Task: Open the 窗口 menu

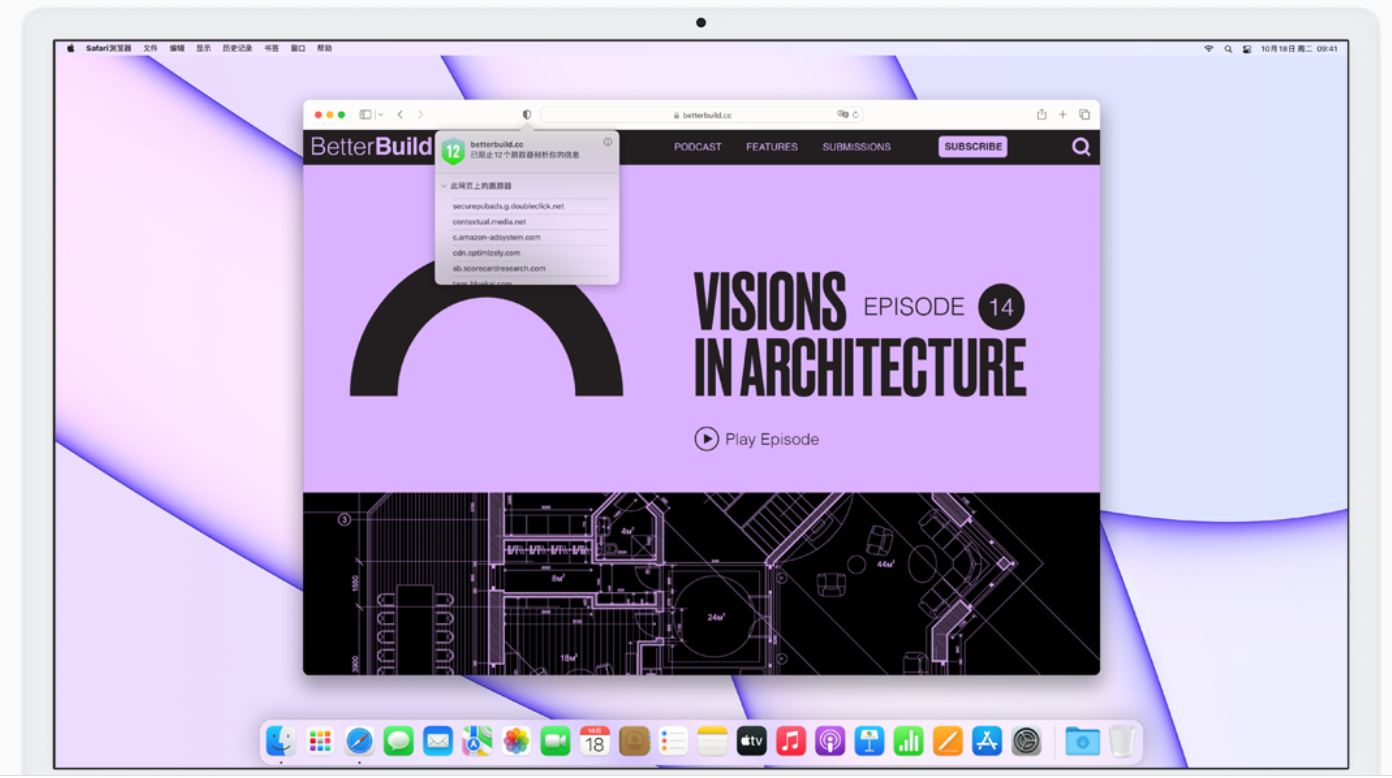Action: [298, 48]
